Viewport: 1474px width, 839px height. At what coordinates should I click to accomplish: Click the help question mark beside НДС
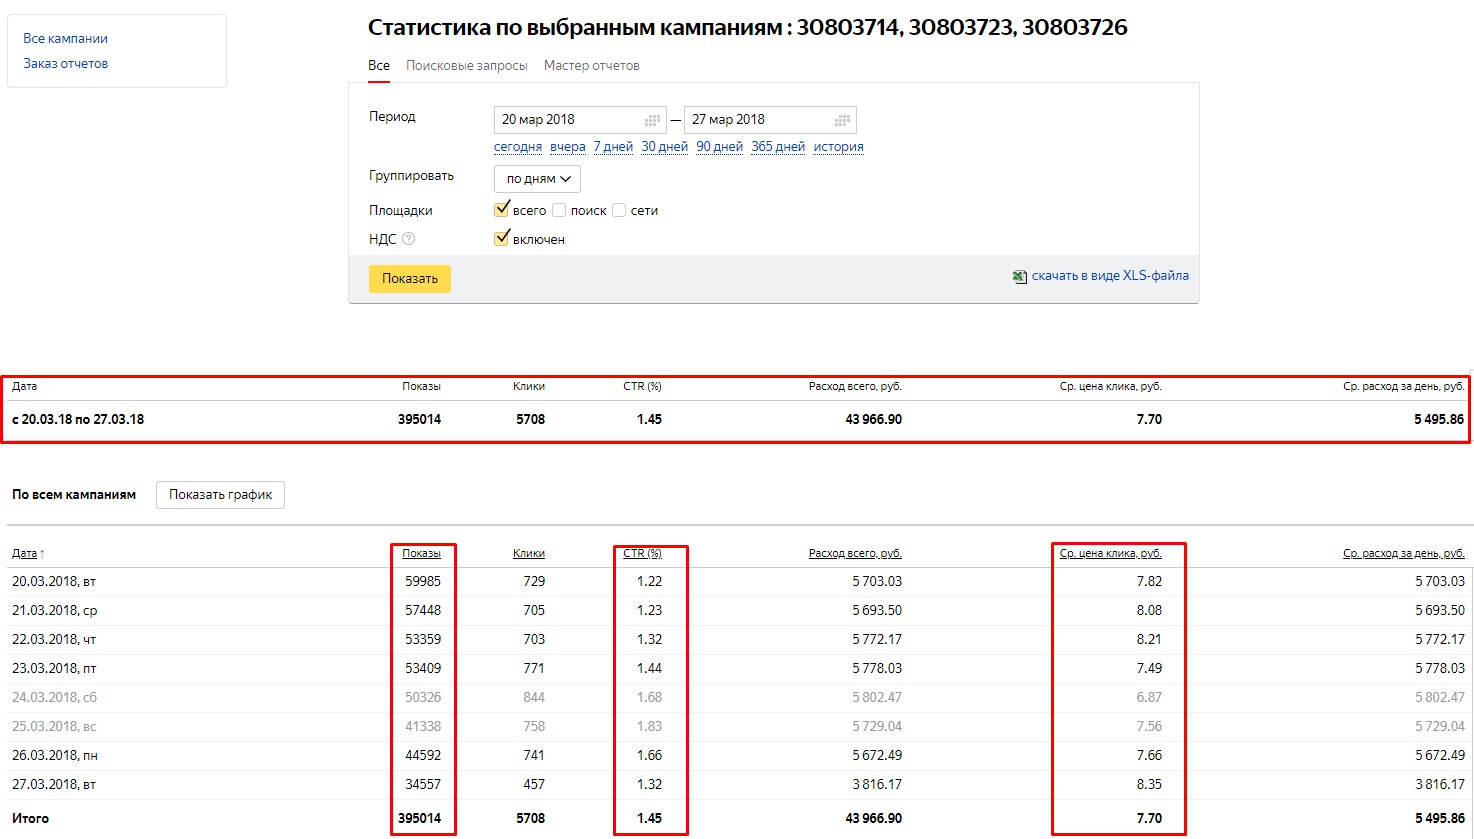click(x=408, y=239)
